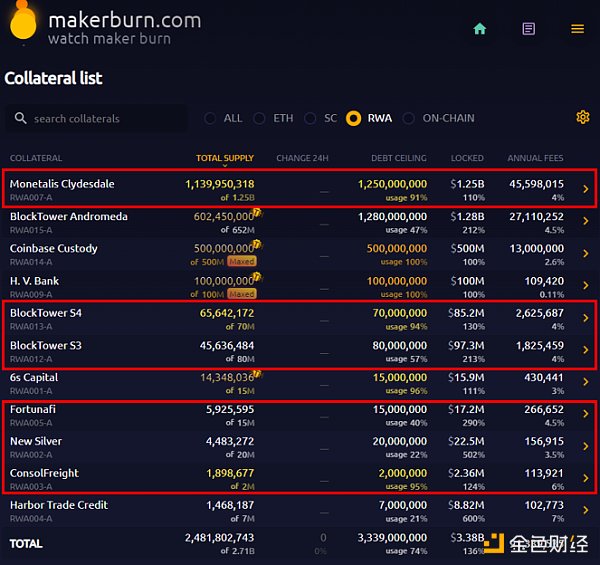Viewport: 600px width, 565px height.
Task: Open the document list icon in header
Action: (x=528, y=29)
